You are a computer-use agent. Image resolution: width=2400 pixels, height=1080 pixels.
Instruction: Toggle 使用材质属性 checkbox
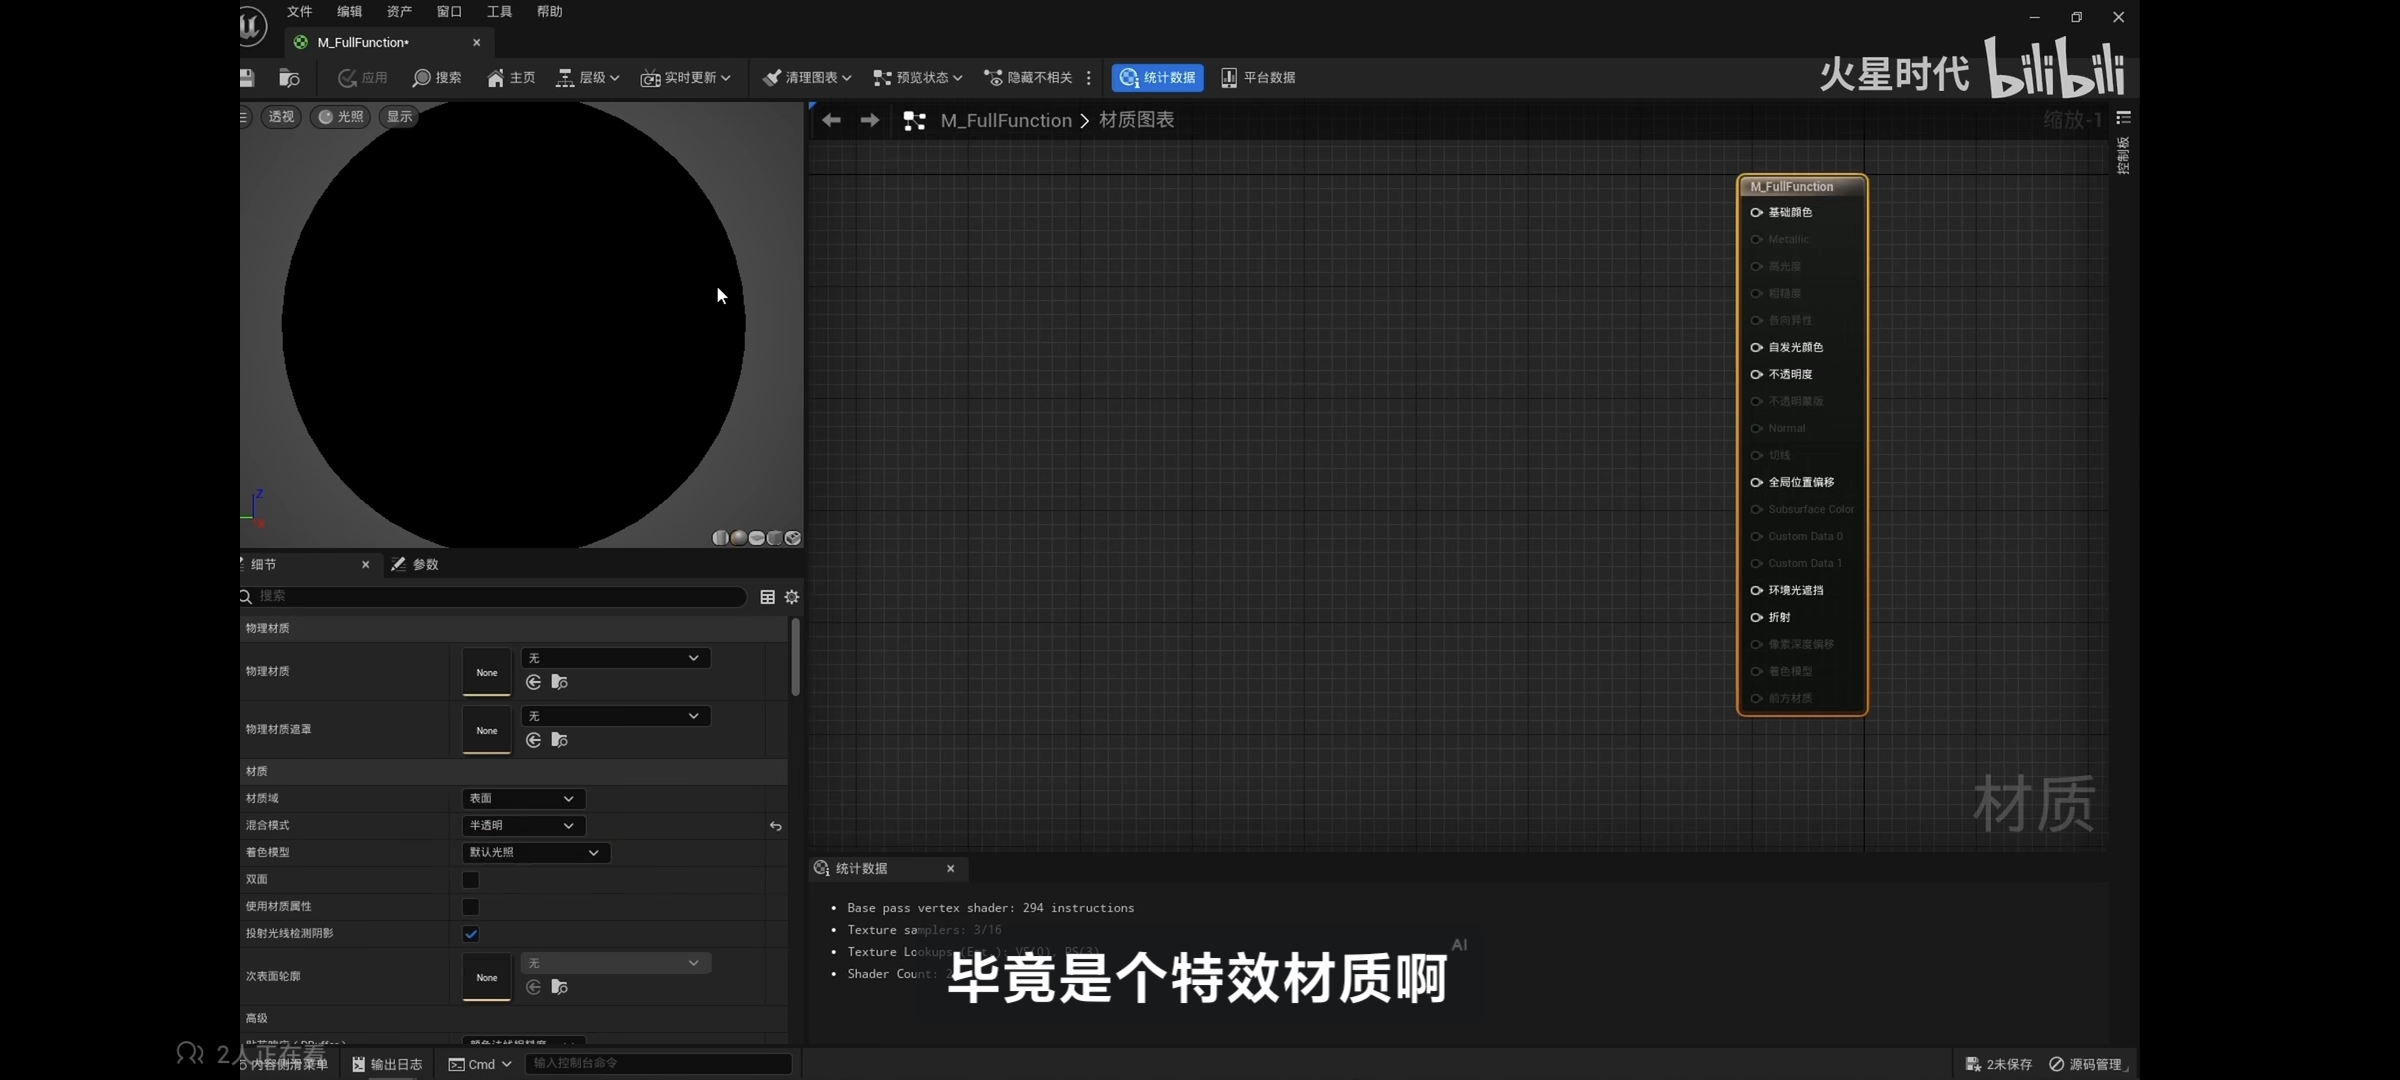(470, 907)
